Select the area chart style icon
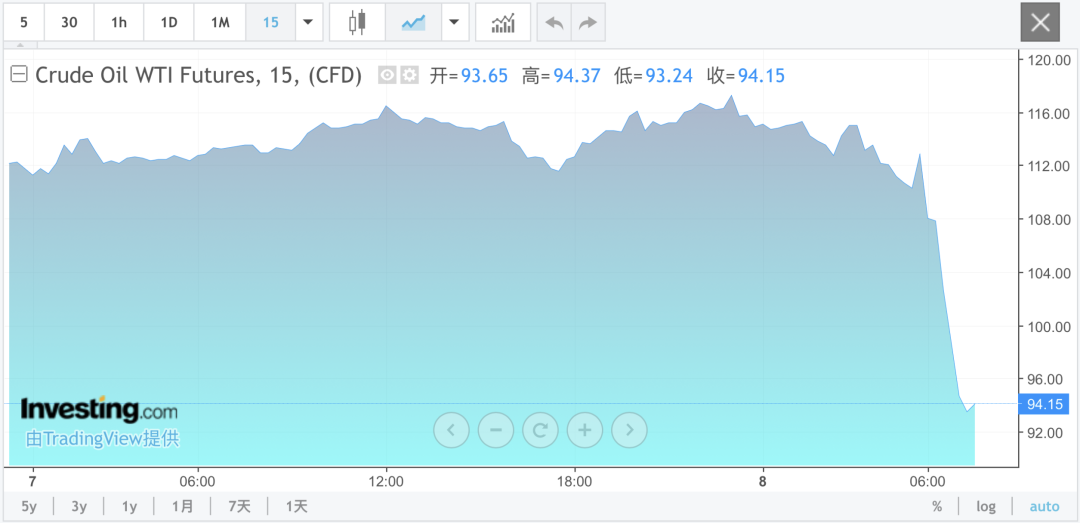The image size is (1080, 523). 412,22
